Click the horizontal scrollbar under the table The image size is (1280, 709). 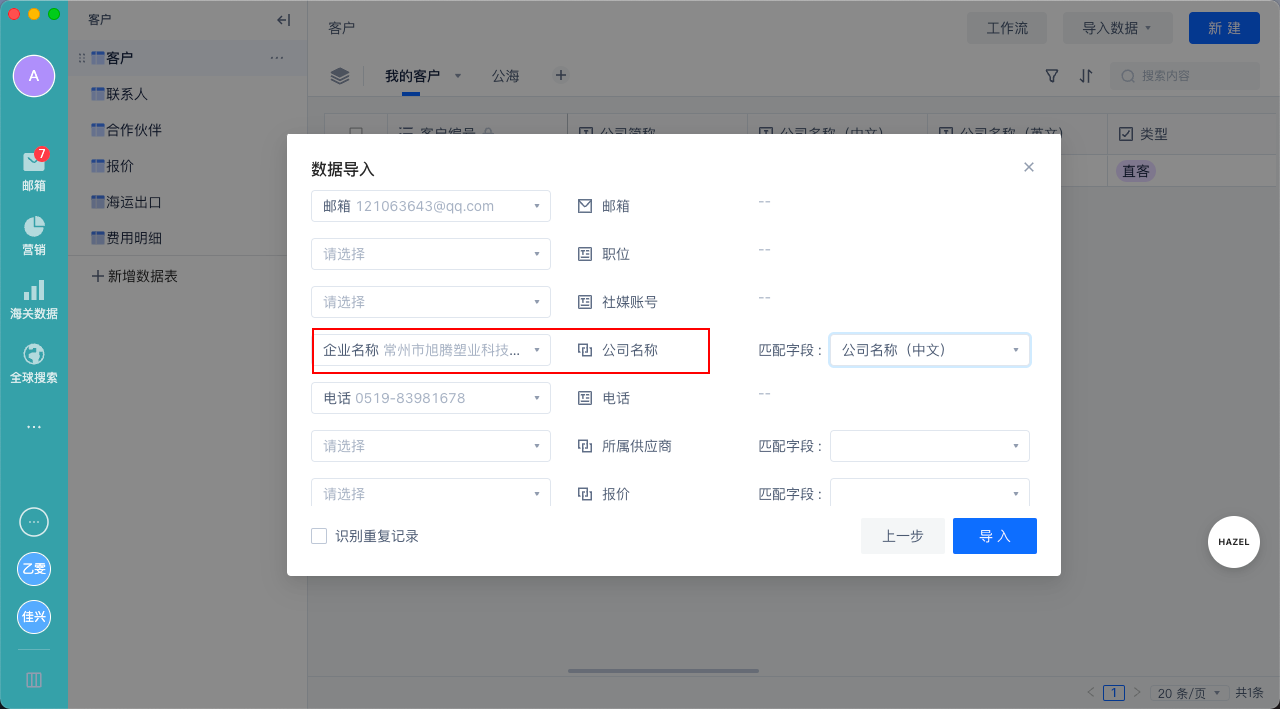[663, 671]
